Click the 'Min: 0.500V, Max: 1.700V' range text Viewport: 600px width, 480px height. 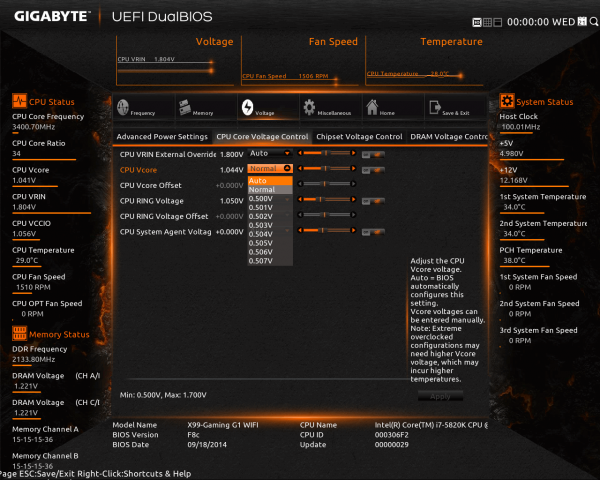pos(163,395)
